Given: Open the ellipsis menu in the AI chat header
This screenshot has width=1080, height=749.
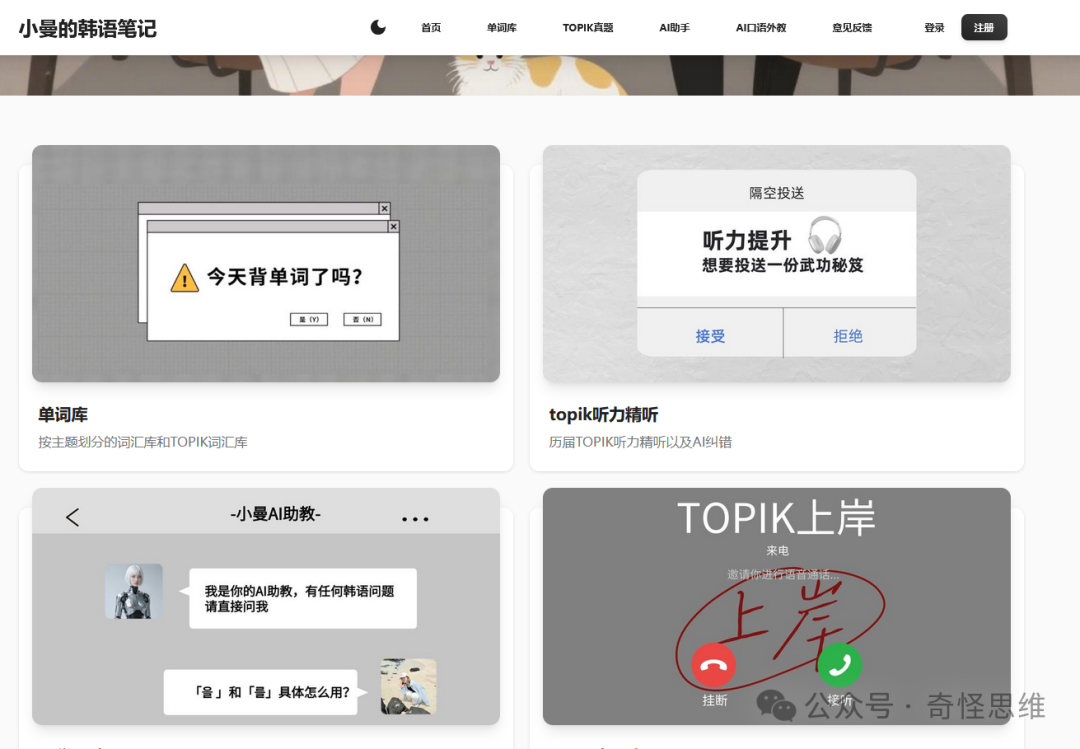Looking at the screenshot, I should coord(416,517).
